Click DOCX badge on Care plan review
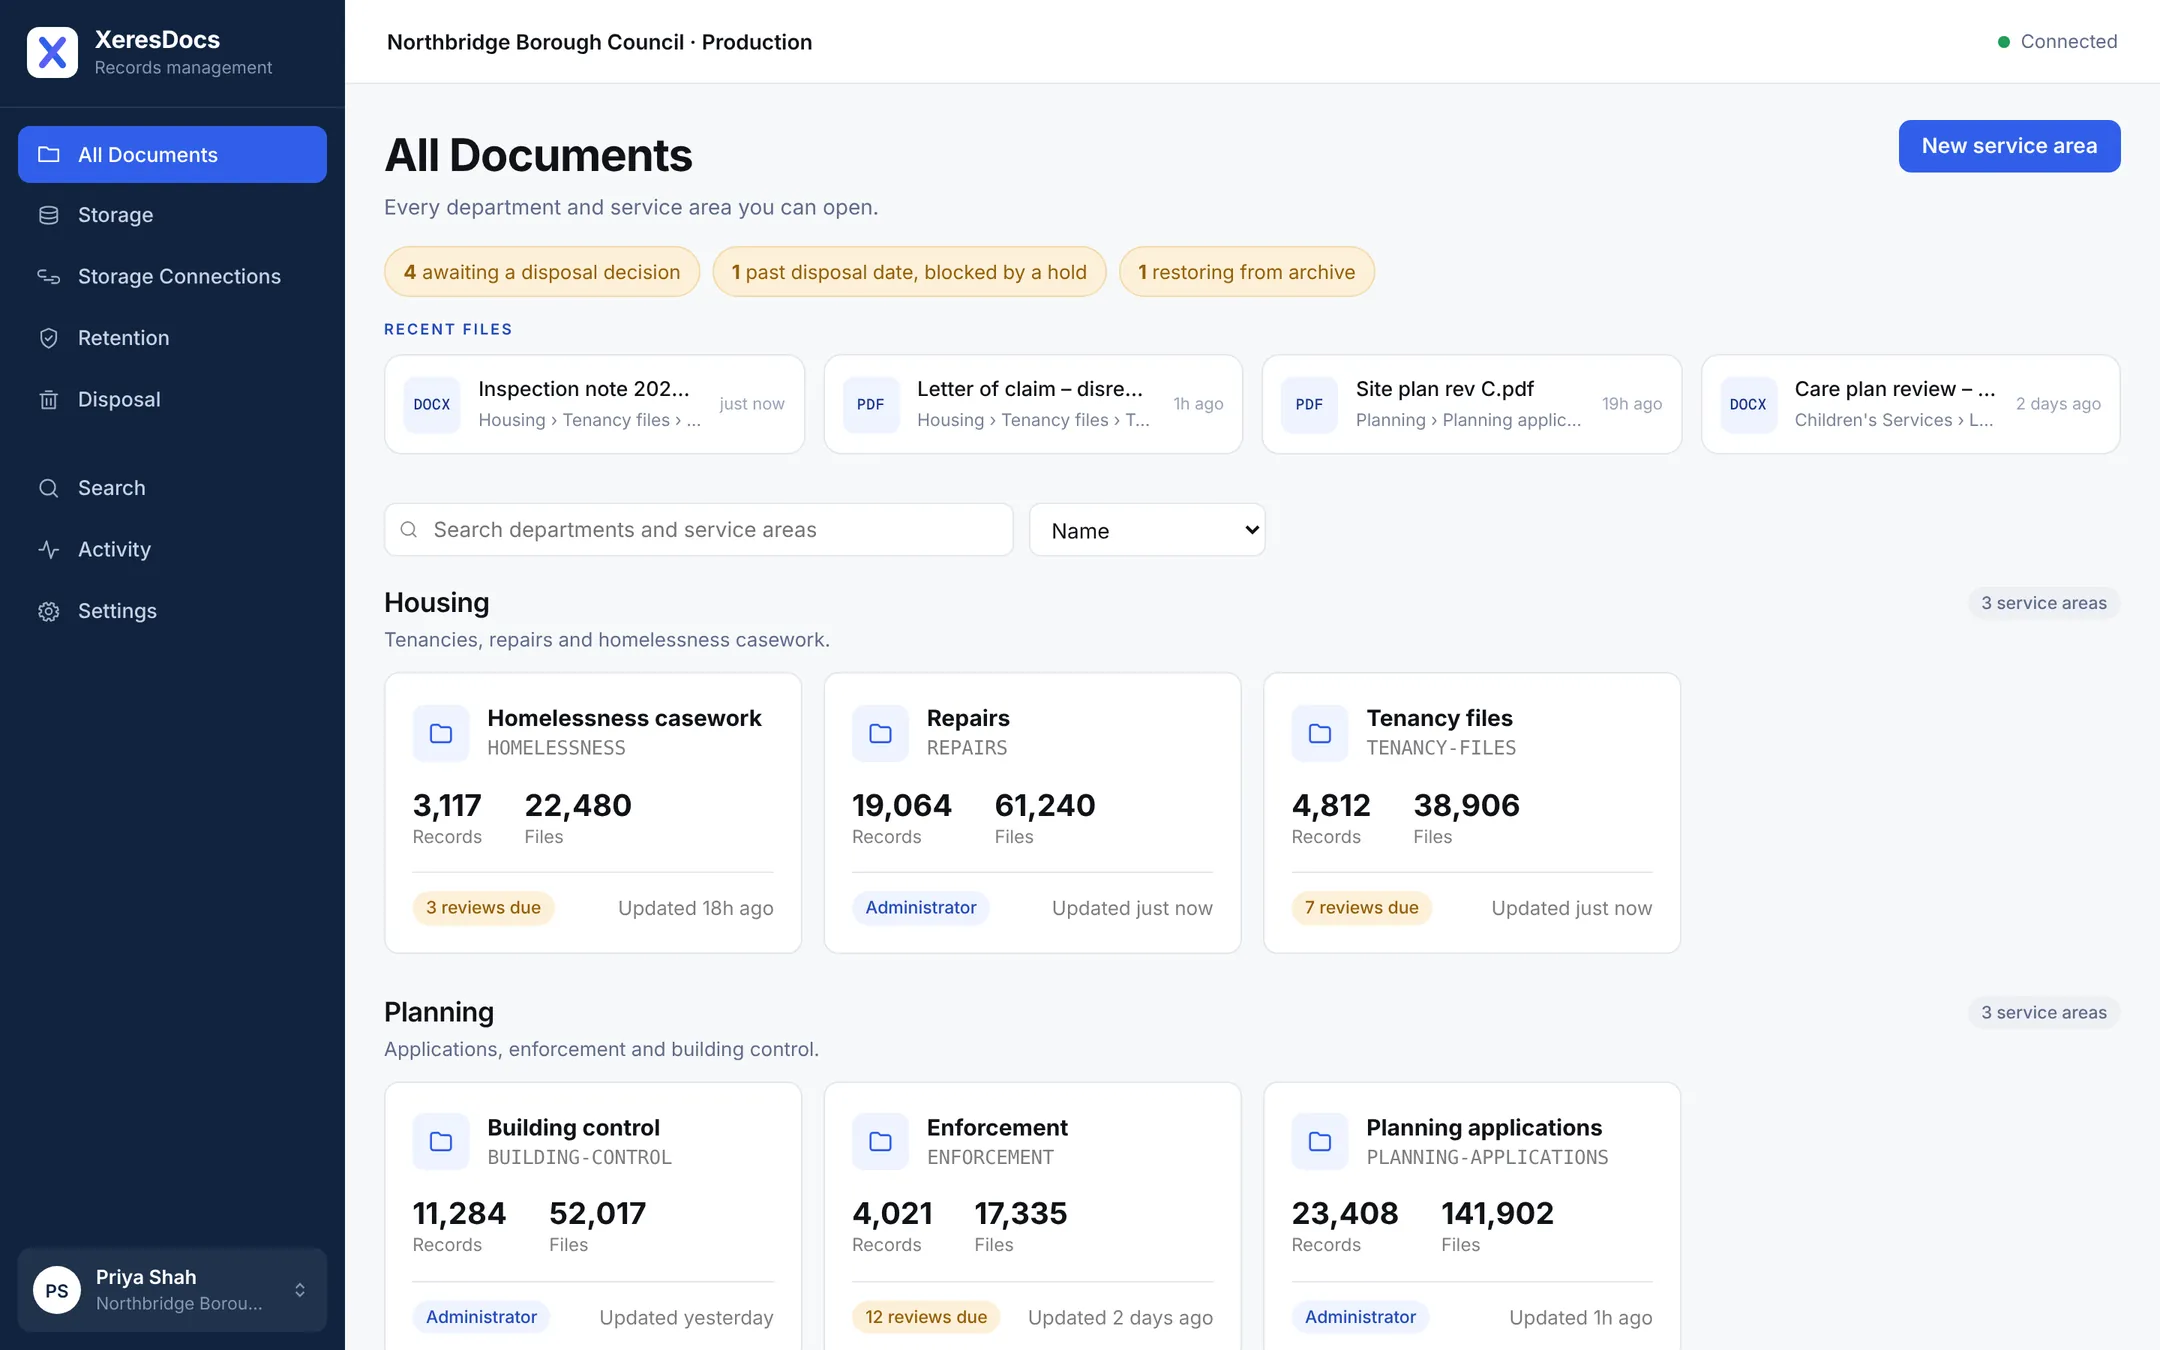The height and width of the screenshot is (1350, 2160). (1748, 404)
